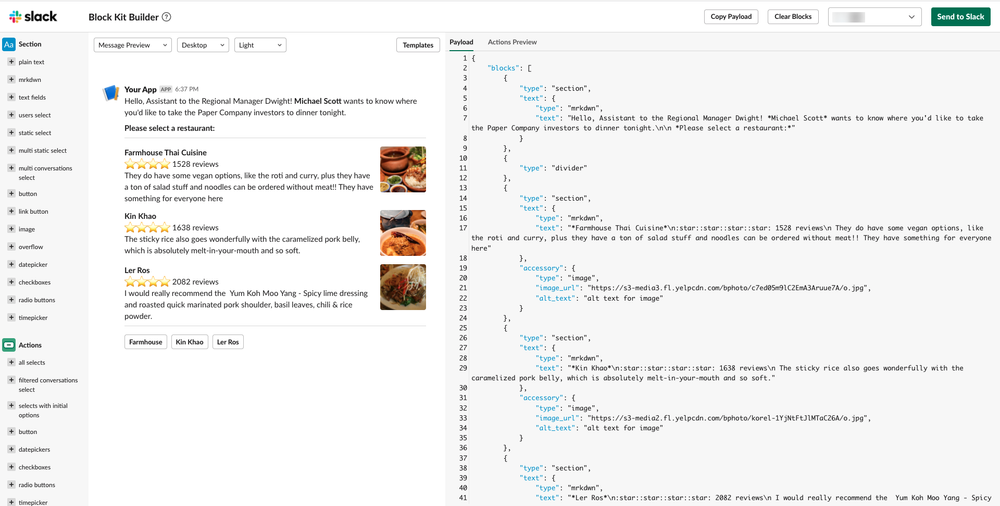
Task: Click the Slack logo
Action: click(33, 17)
